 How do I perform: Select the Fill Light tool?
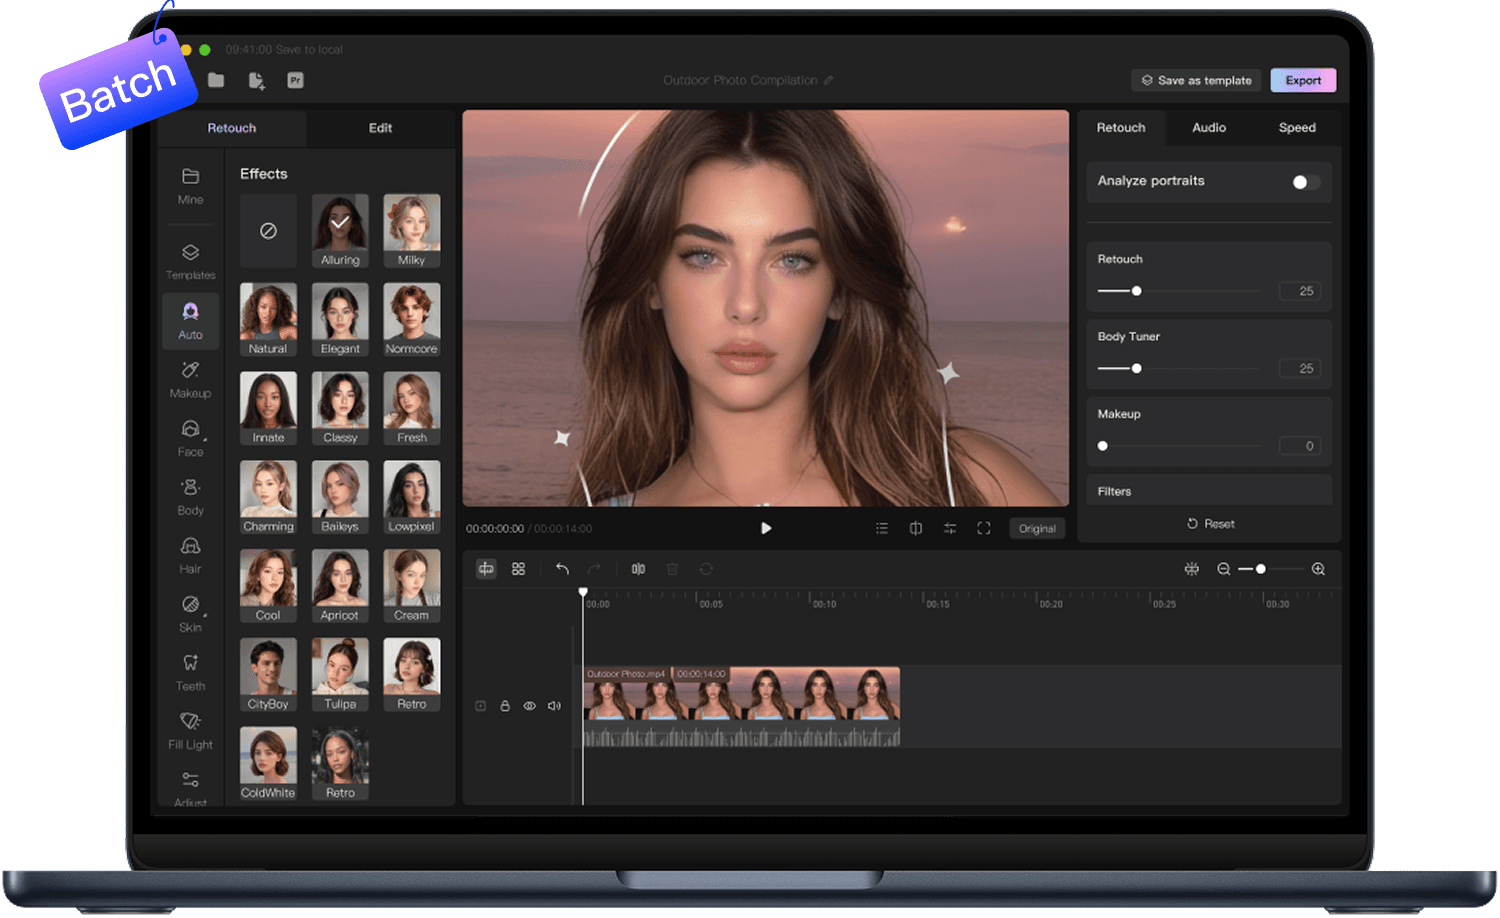(190, 730)
